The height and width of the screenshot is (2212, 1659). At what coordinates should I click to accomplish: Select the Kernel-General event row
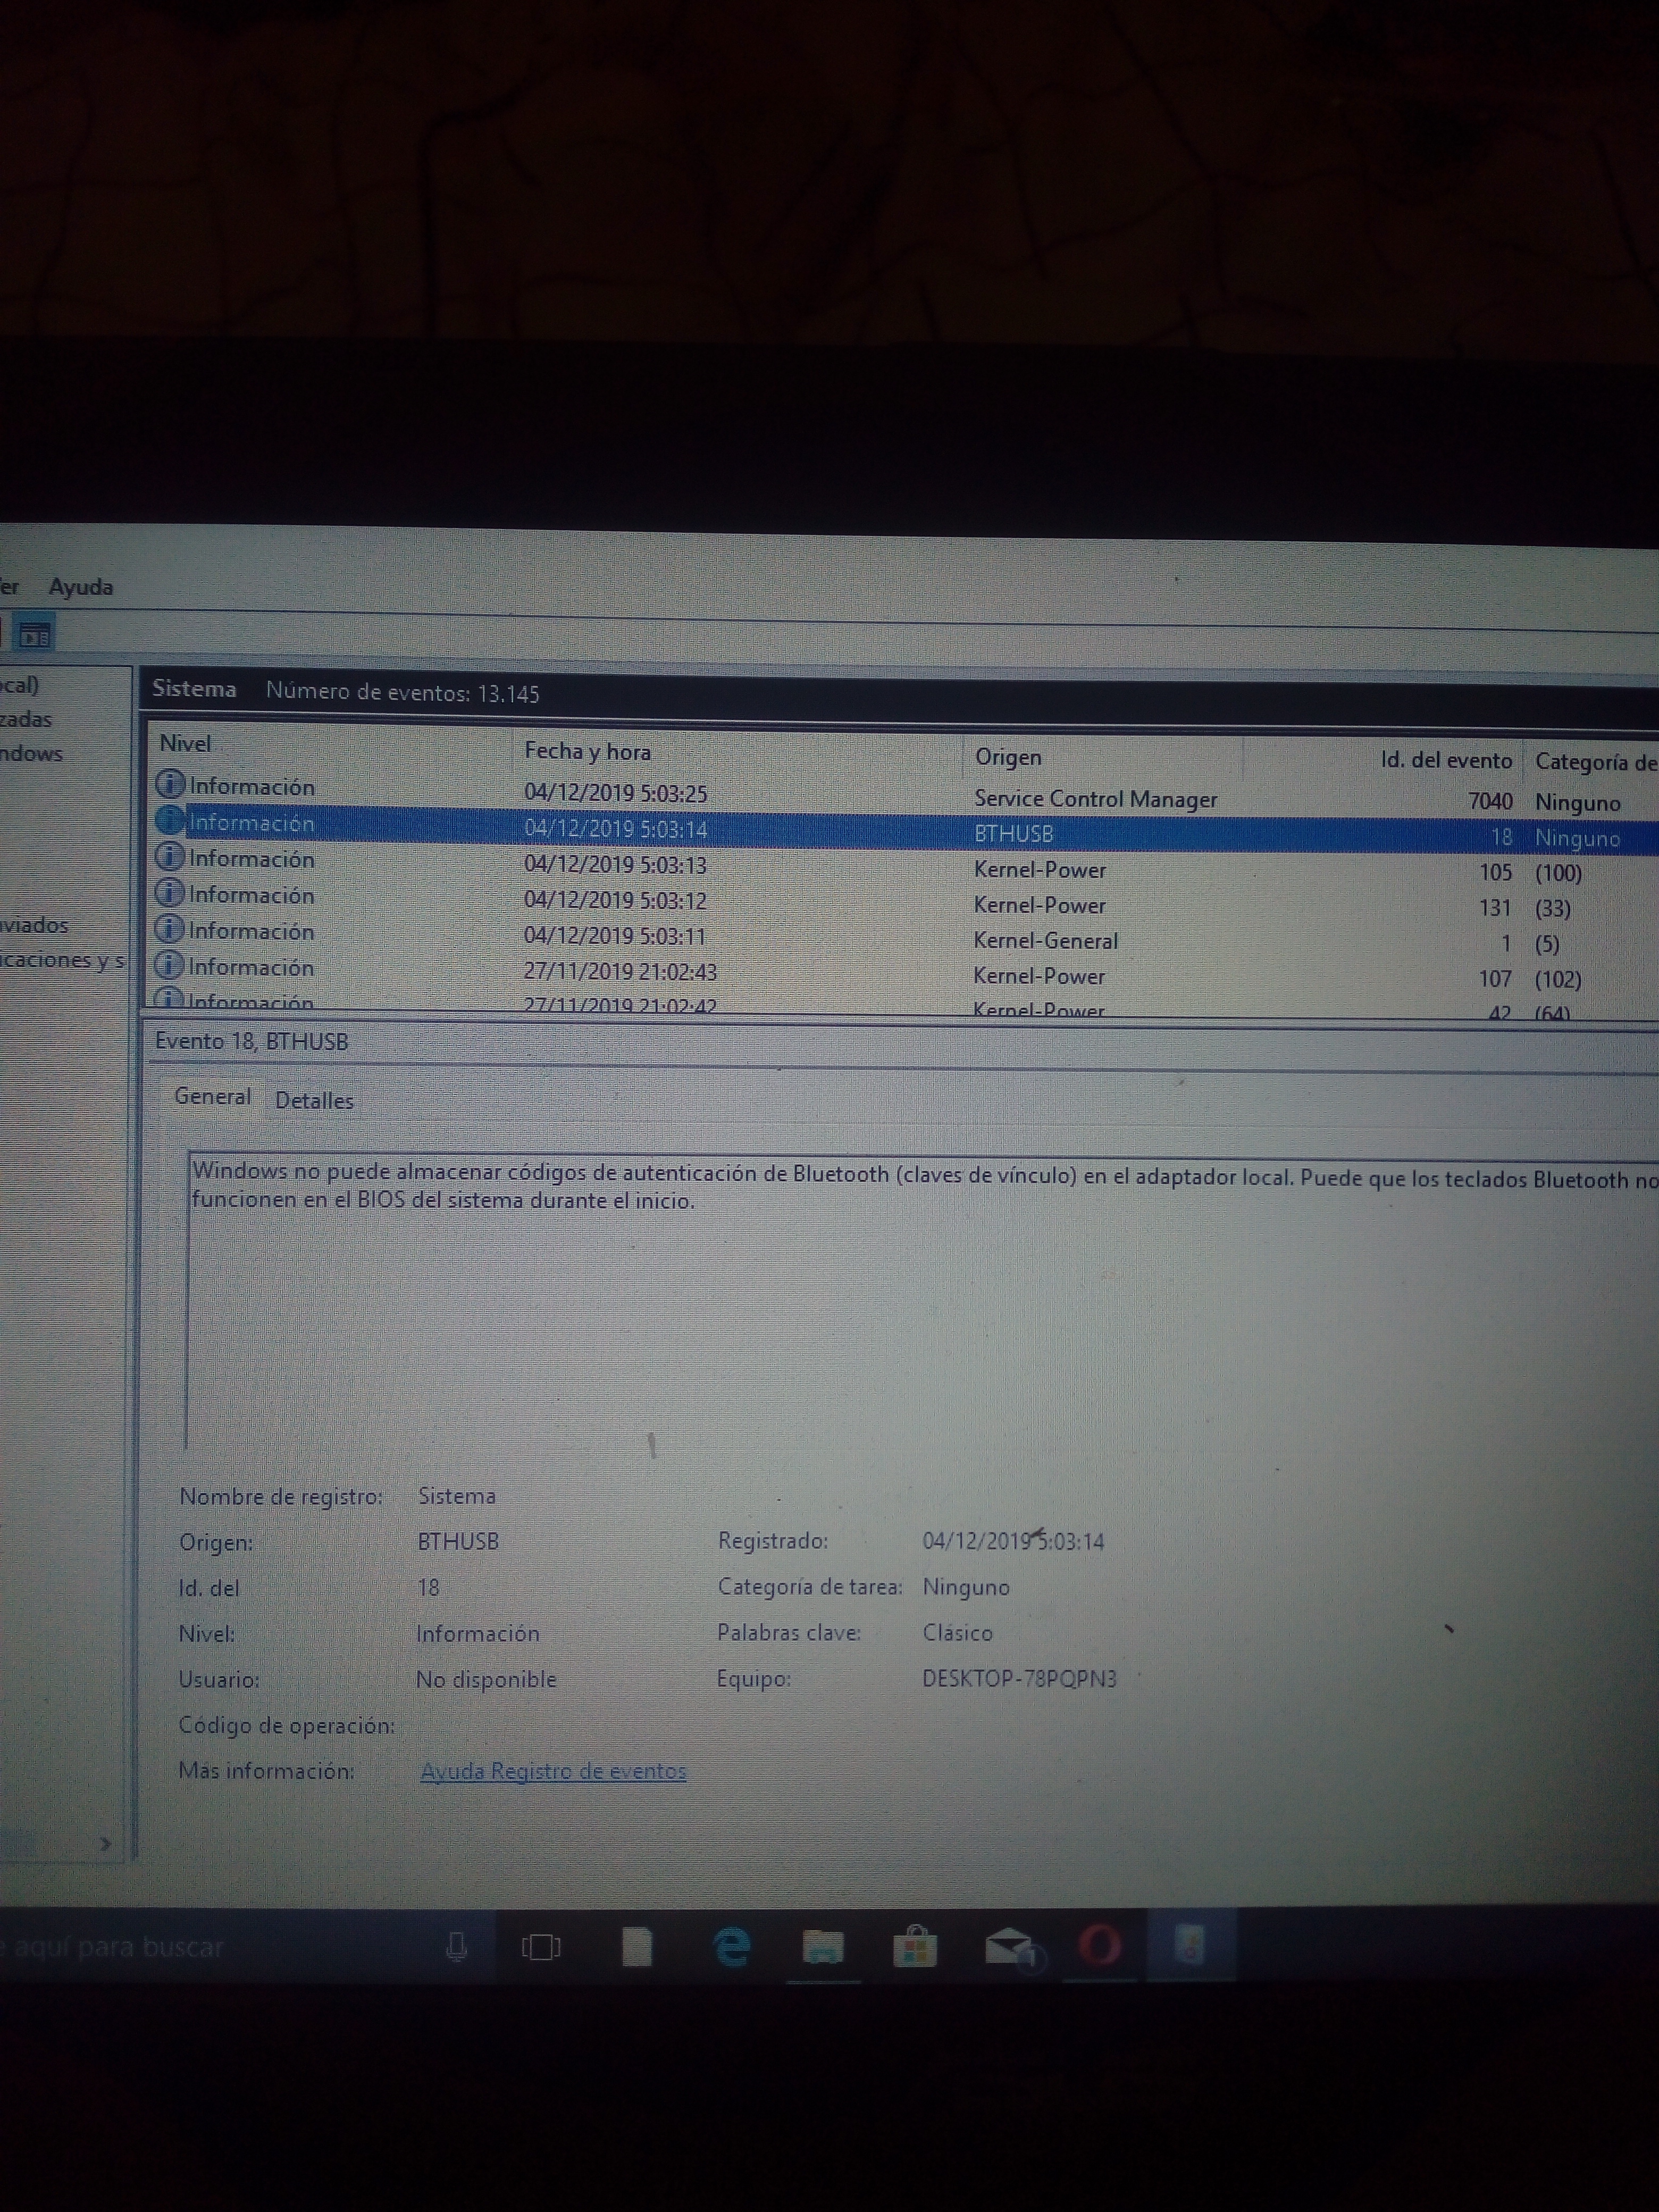[x=1045, y=940]
